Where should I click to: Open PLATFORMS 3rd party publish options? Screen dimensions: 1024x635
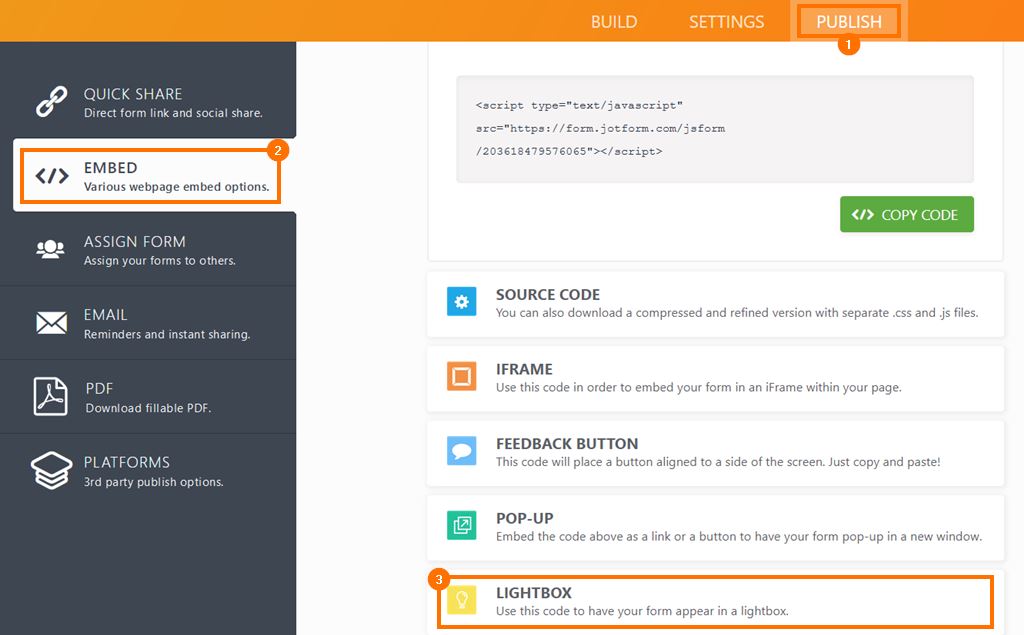click(x=148, y=471)
